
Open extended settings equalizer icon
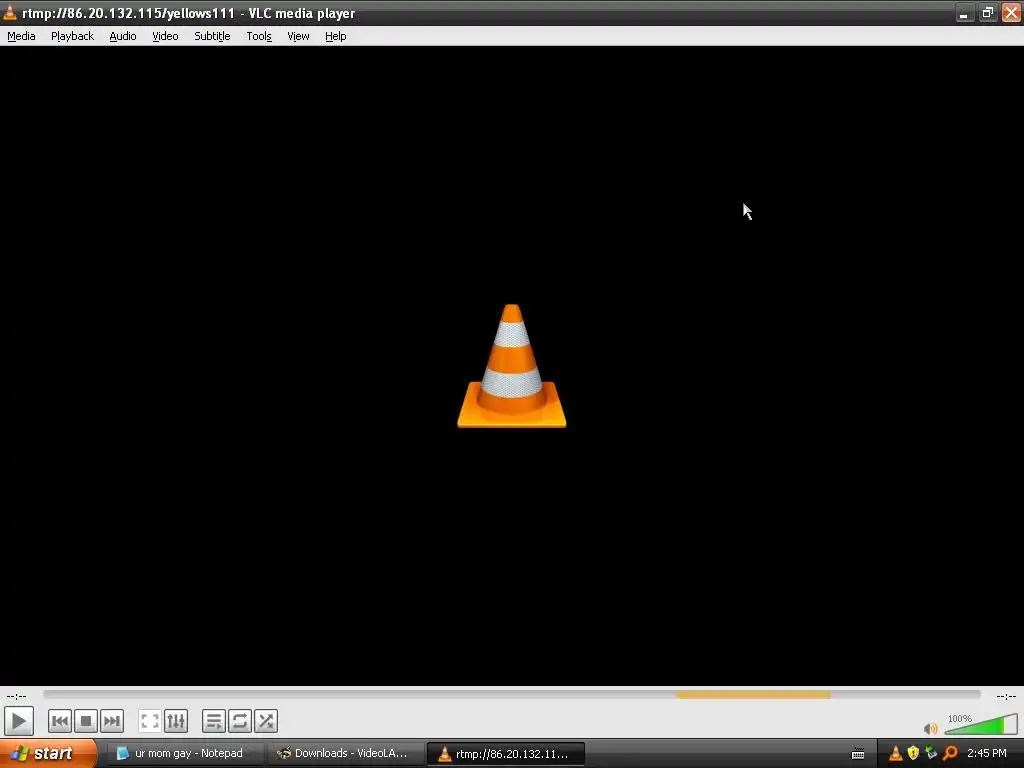coord(176,721)
